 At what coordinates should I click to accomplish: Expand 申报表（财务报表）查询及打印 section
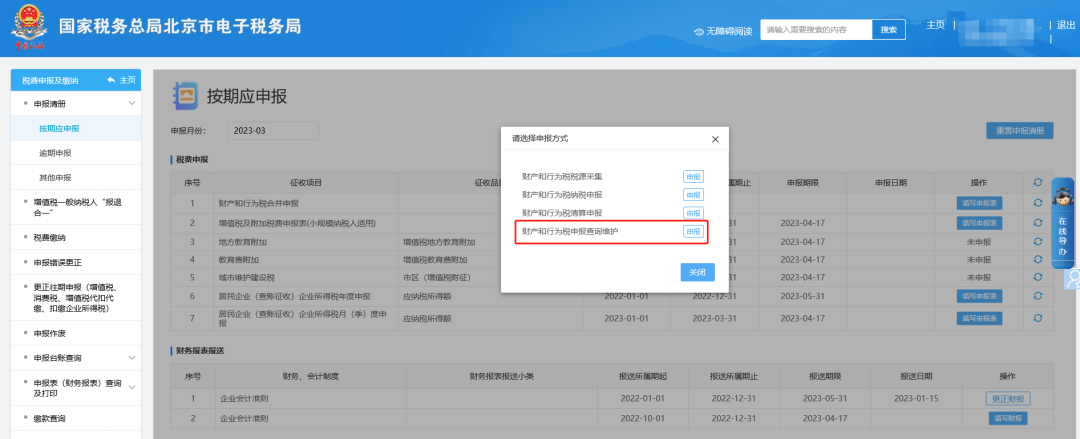(132, 387)
